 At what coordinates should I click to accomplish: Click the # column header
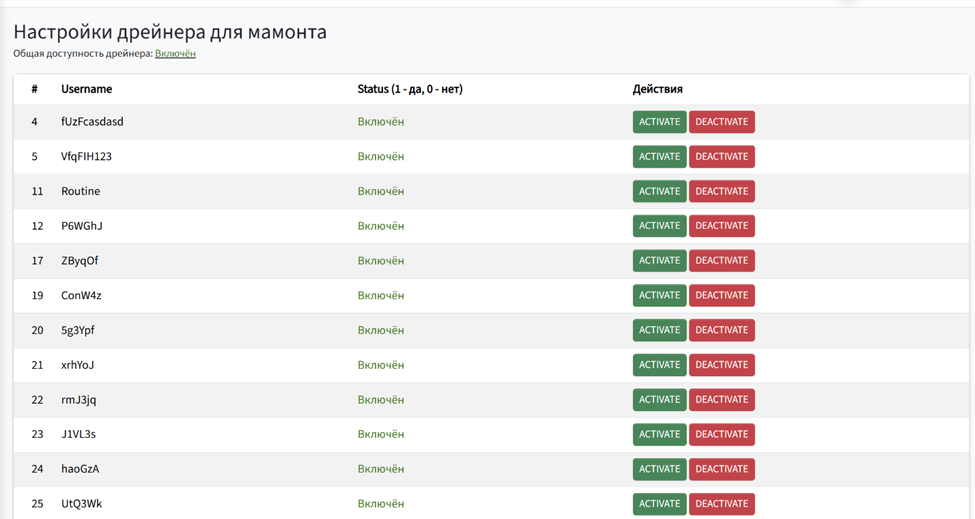34,89
